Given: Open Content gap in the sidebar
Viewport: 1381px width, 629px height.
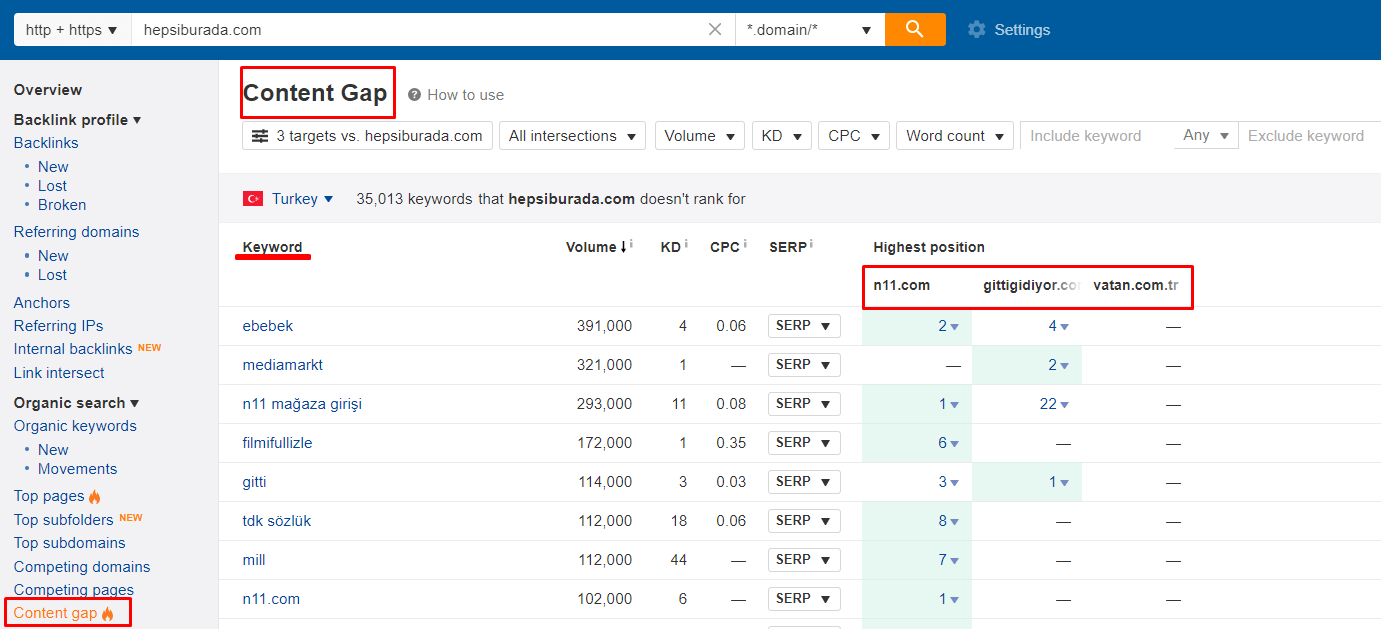Looking at the screenshot, I should [x=56, y=613].
